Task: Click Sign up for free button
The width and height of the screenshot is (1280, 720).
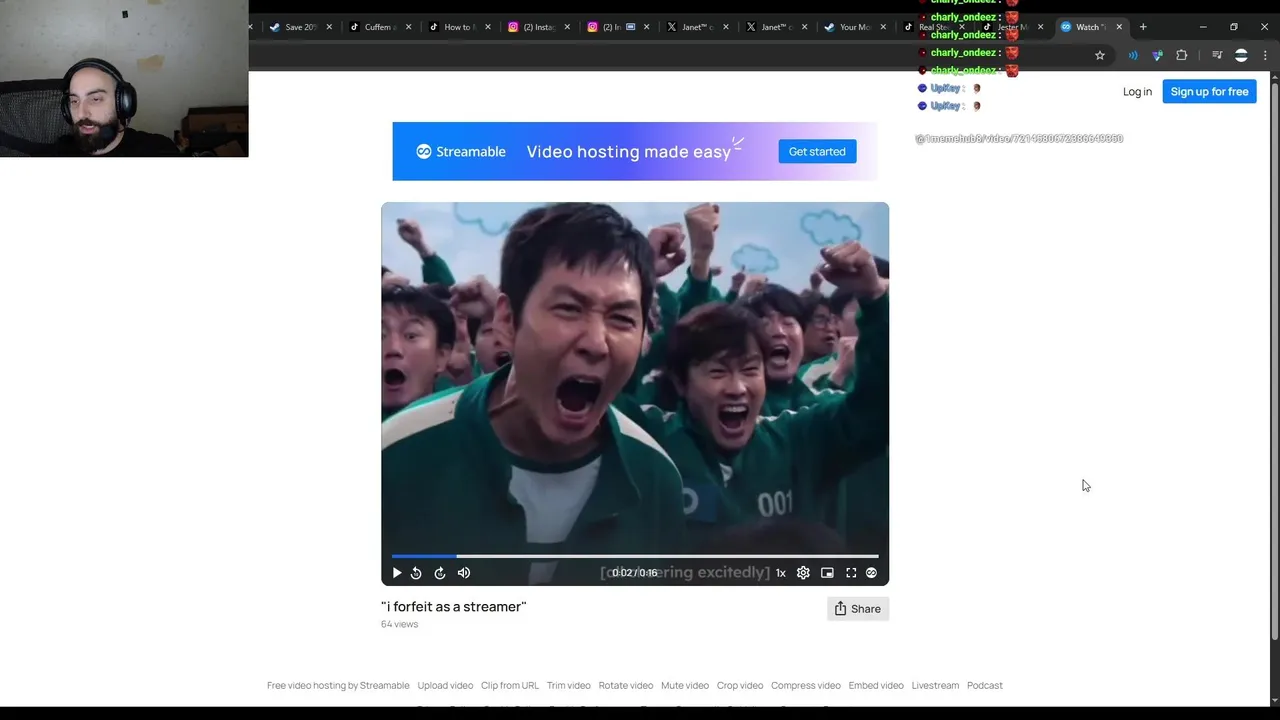Action: pos(1209,92)
